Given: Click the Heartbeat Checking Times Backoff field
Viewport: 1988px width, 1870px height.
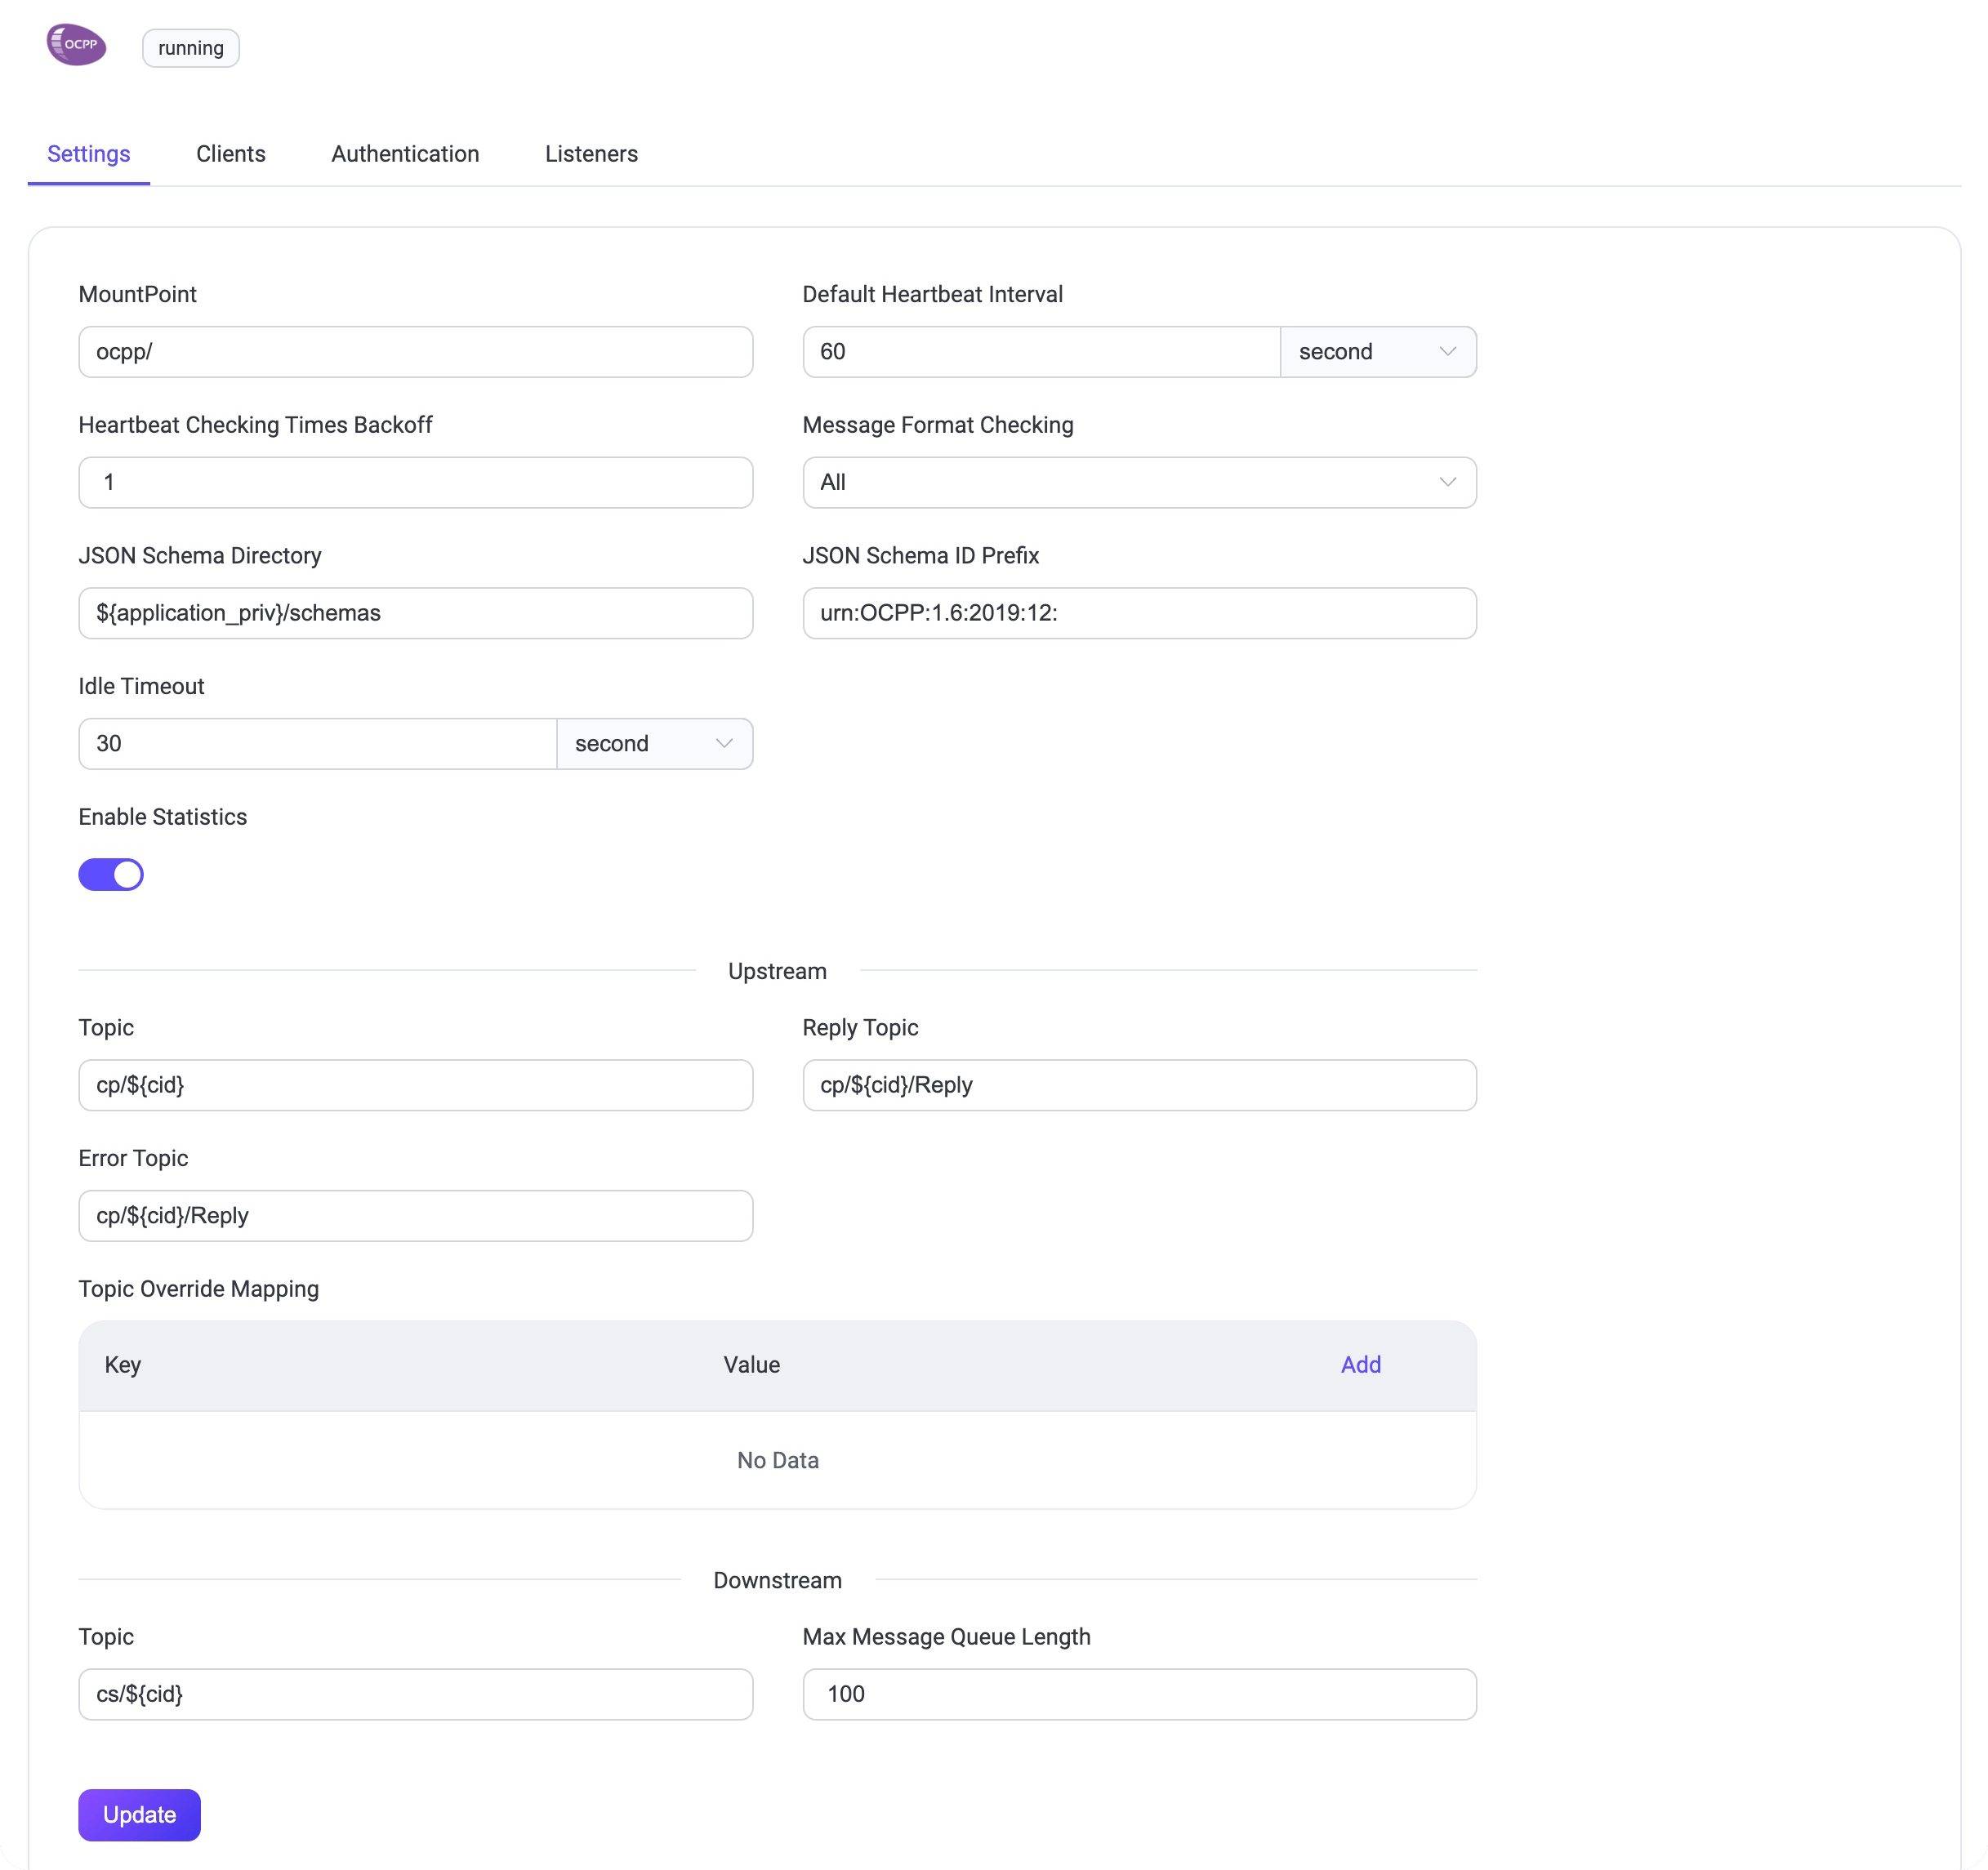Looking at the screenshot, I should point(415,483).
